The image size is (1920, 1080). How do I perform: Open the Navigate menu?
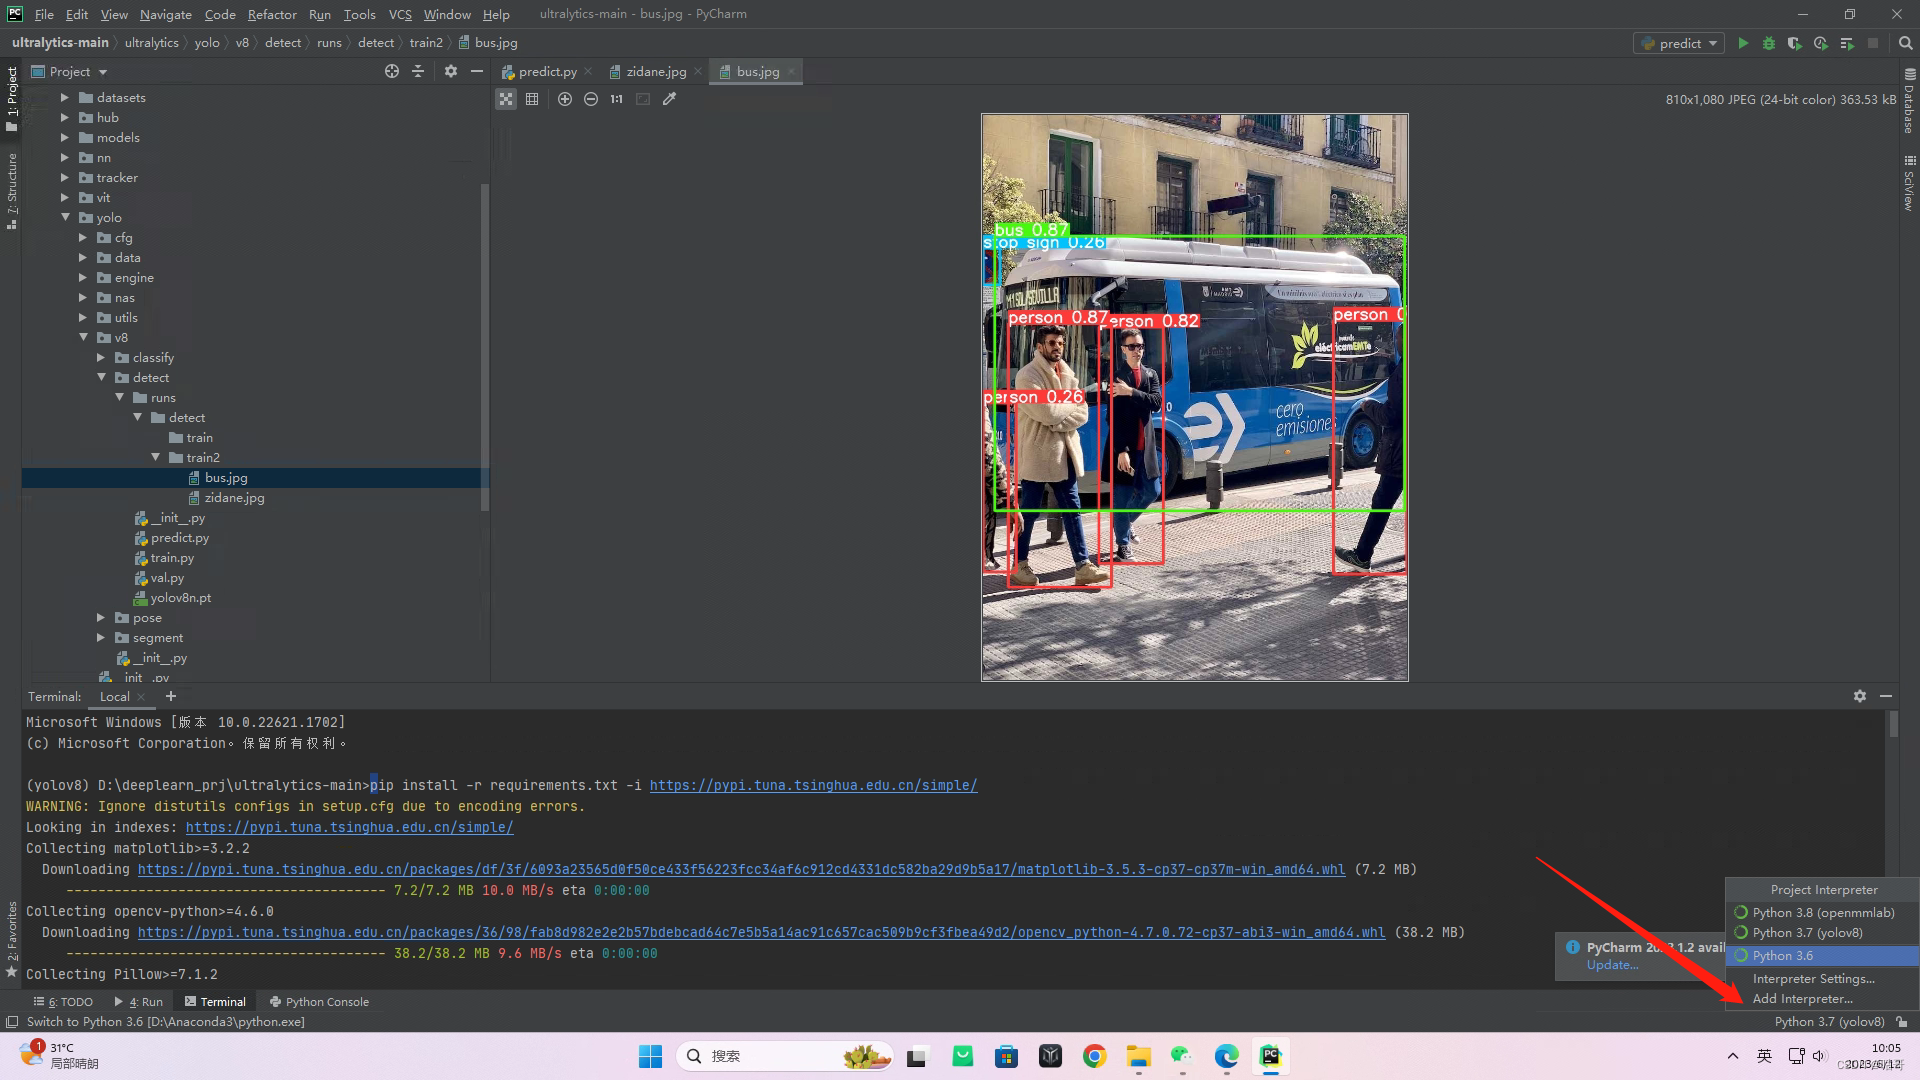click(x=166, y=14)
